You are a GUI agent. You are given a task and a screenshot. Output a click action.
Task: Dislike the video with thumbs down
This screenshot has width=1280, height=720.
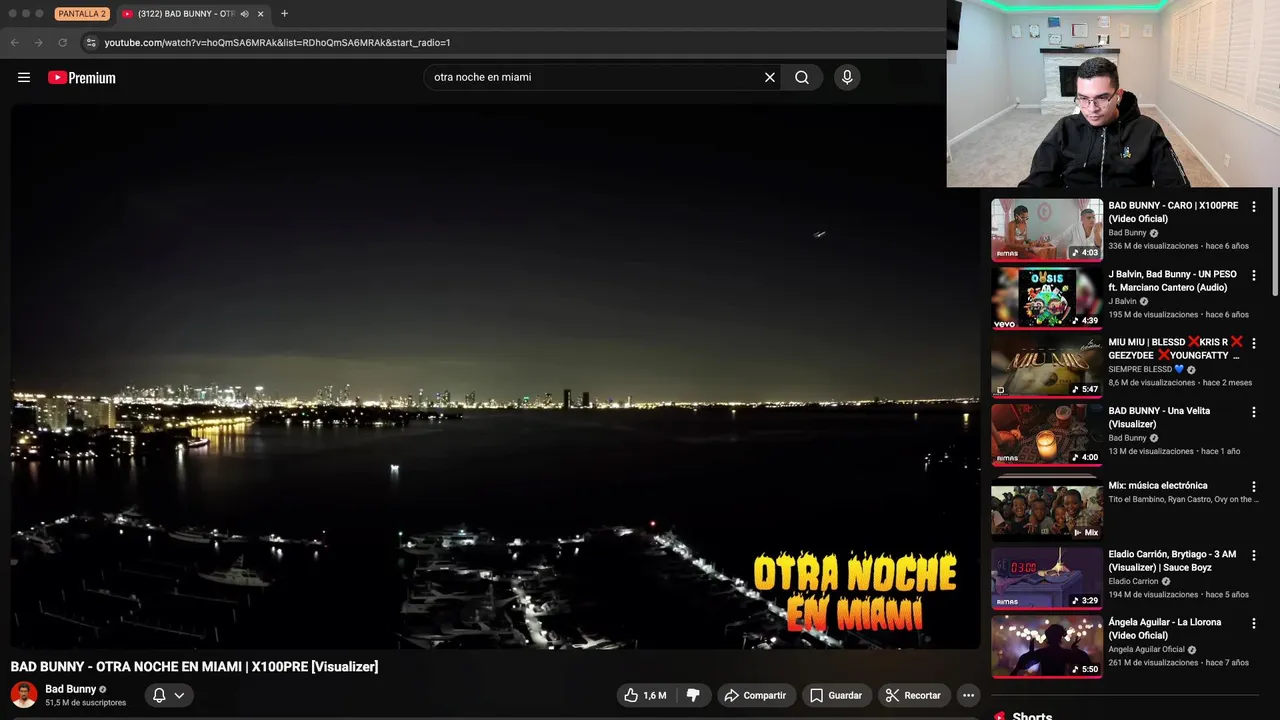tap(693, 695)
